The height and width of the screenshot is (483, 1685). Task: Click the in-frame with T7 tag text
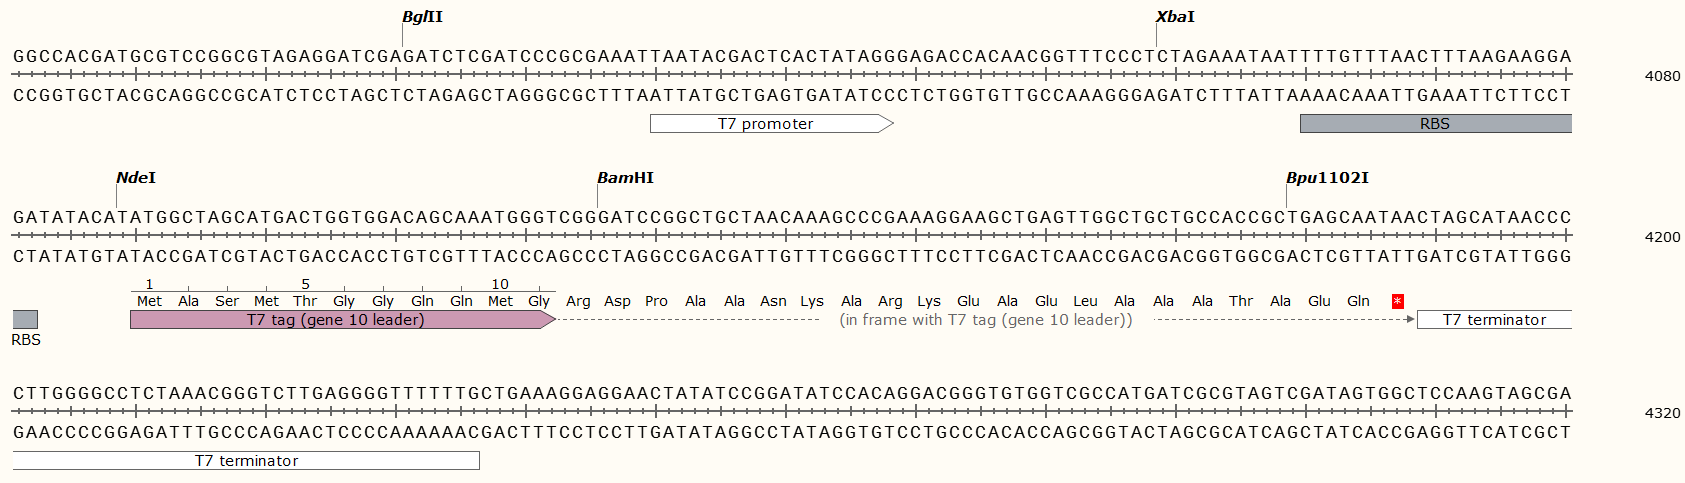click(x=985, y=320)
